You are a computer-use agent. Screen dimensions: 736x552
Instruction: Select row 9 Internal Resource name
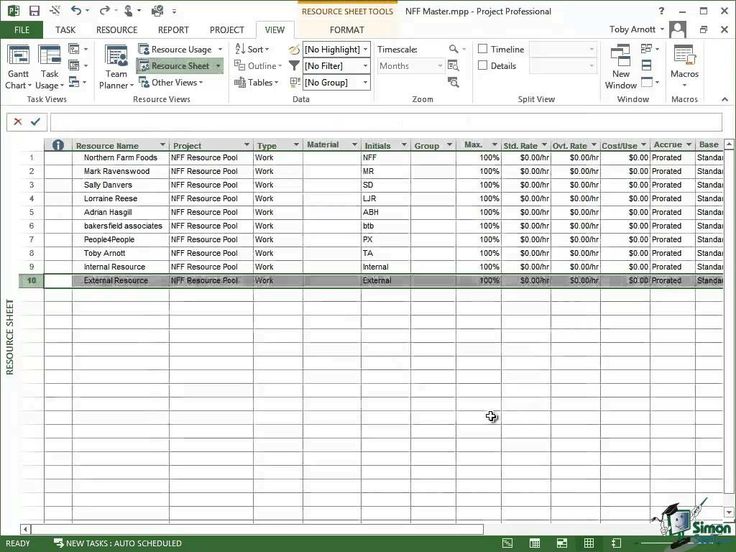tap(121, 267)
